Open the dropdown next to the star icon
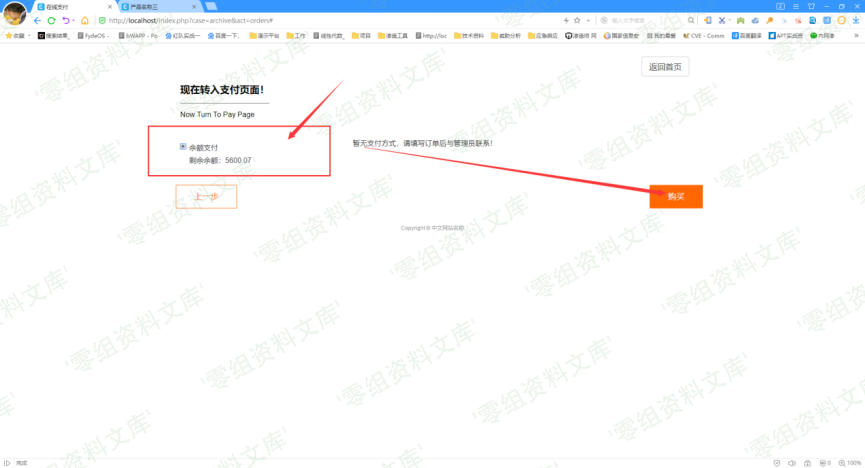Viewport: 865px width, 468px height. [x=588, y=20]
